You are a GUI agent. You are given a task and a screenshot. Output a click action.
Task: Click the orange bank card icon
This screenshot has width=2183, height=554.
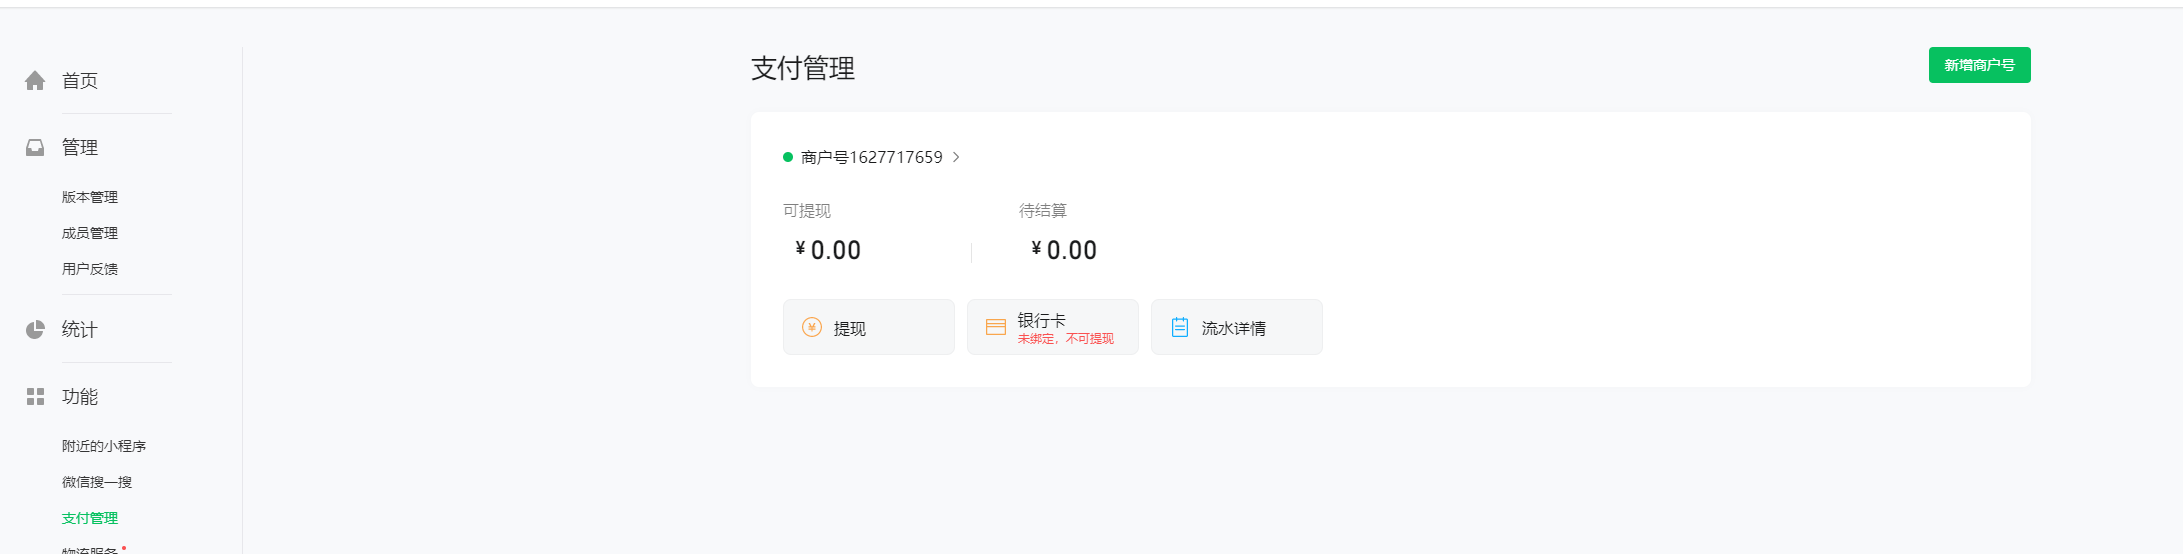(x=996, y=327)
